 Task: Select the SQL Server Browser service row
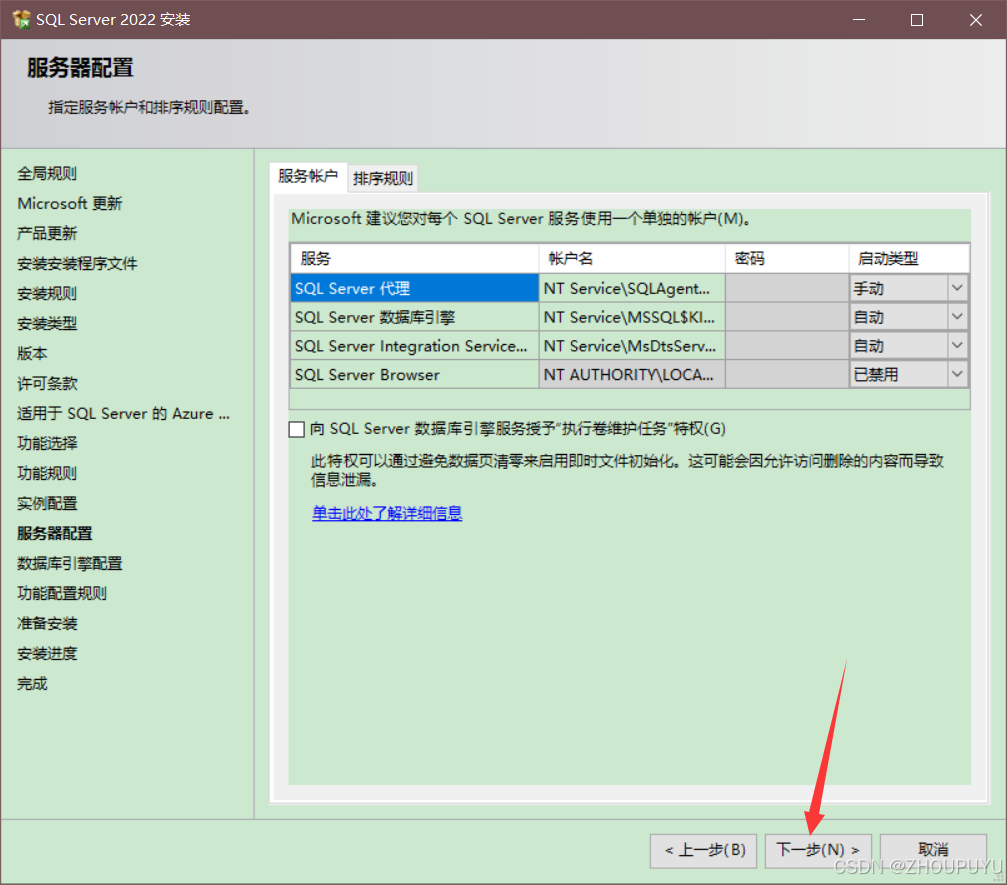[x=414, y=374]
